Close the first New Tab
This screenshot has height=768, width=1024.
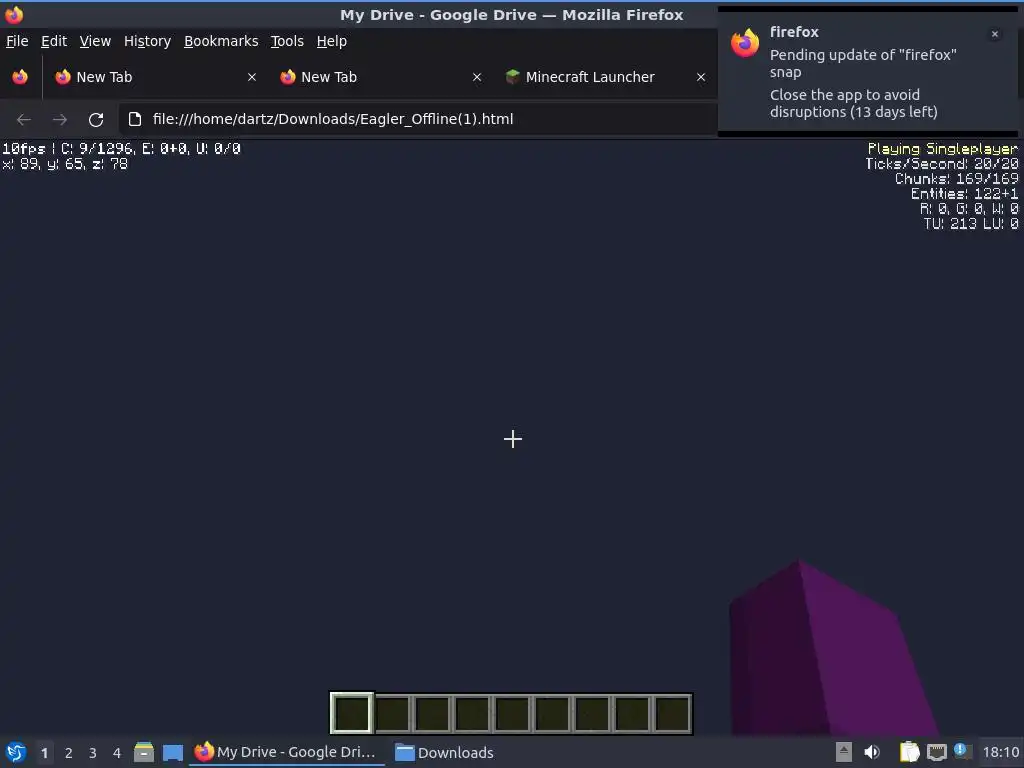252,77
